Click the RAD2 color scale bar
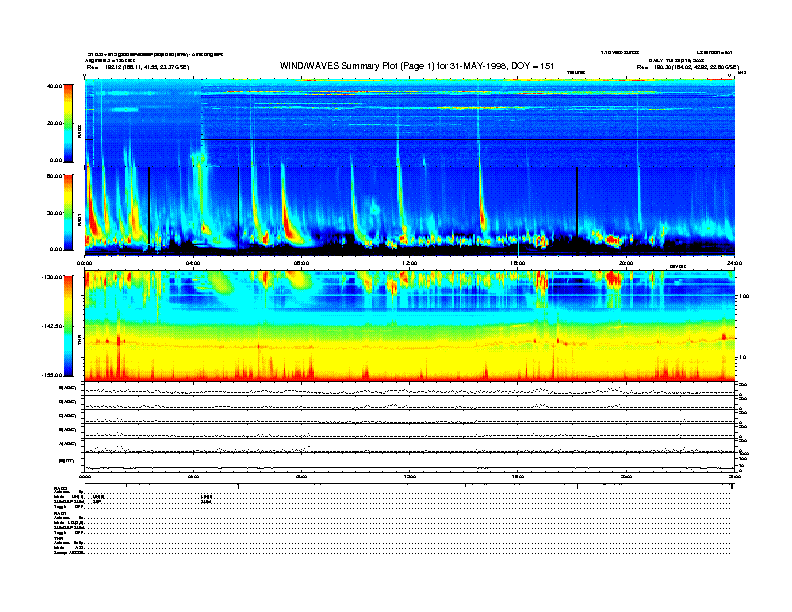Viewport: 792px width, 612px height. pos(68,123)
